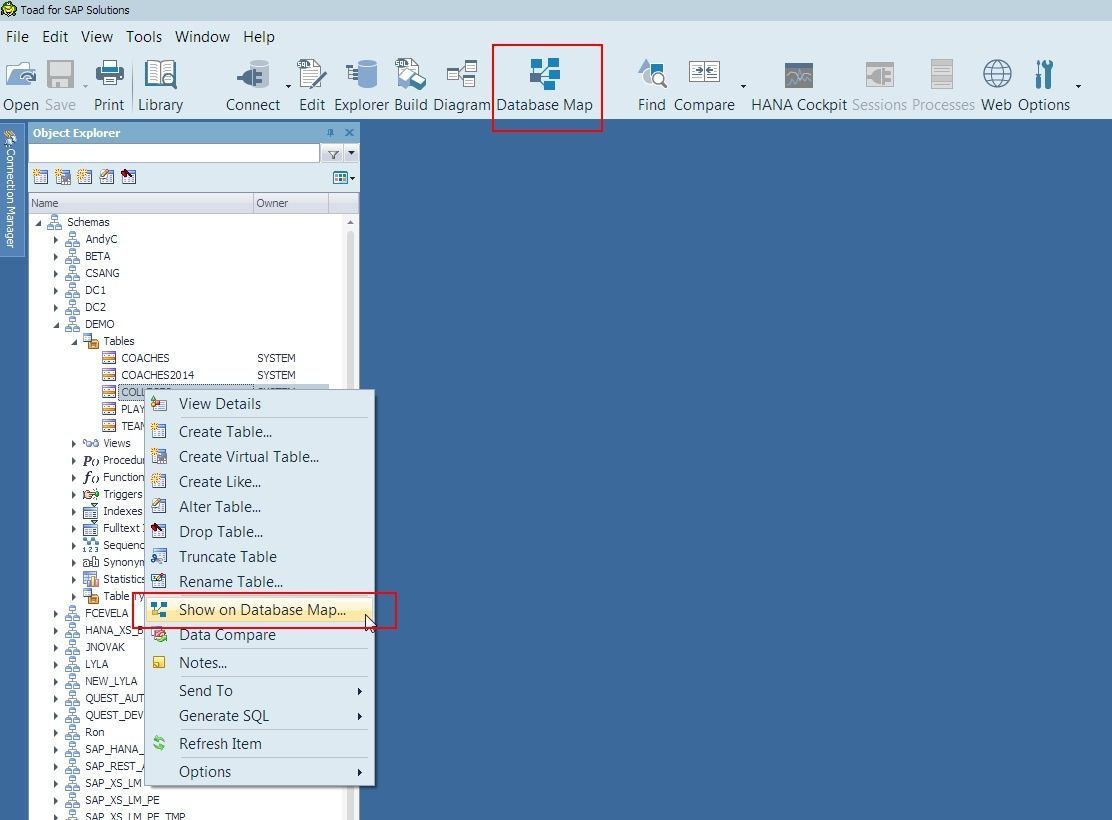The width and height of the screenshot is (1112, 820).
Task: Open the Explorer toolbar tool
Action: click(x=361, y=85)
